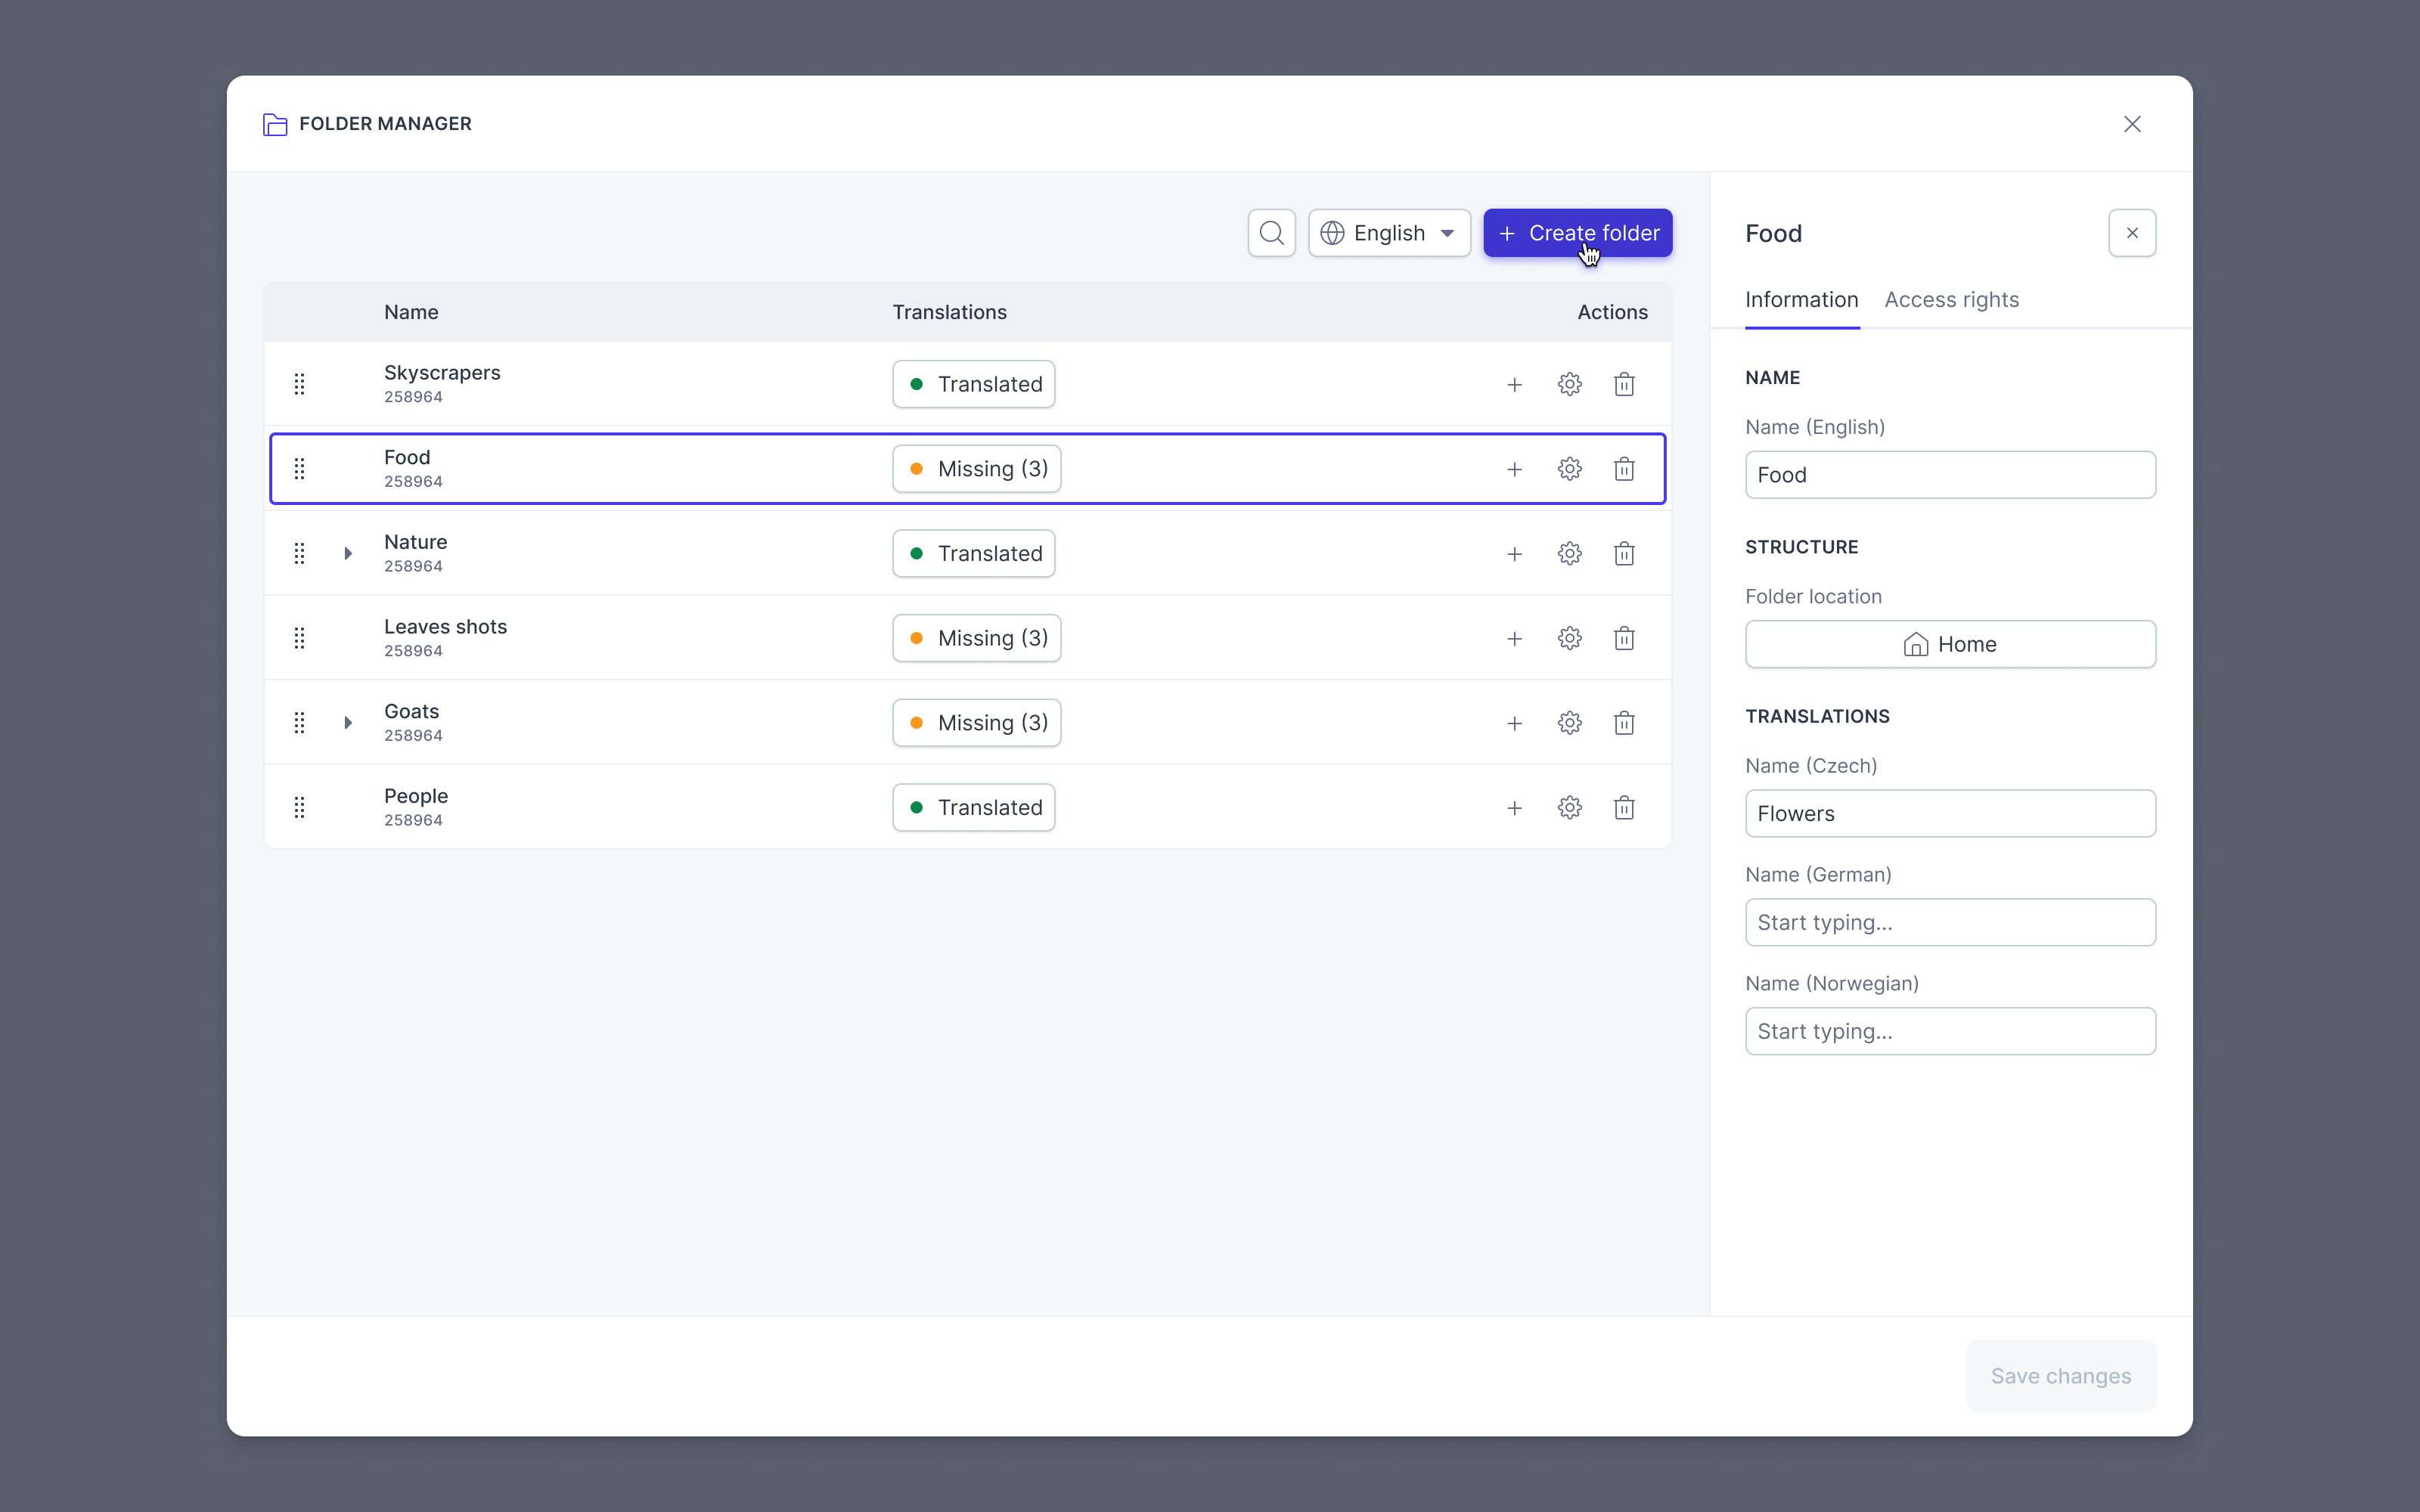
Task: Delete the Food folder
Action: 1624,468
